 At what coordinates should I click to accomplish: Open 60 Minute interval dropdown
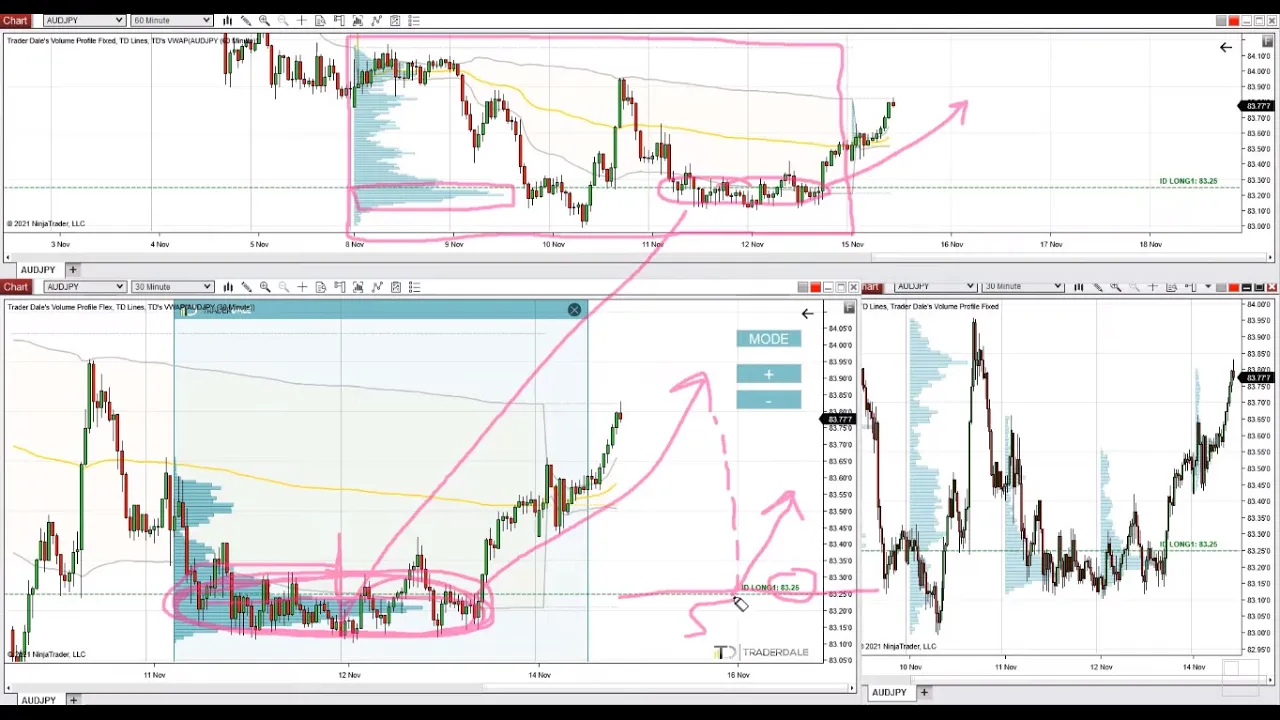point(171,20)
